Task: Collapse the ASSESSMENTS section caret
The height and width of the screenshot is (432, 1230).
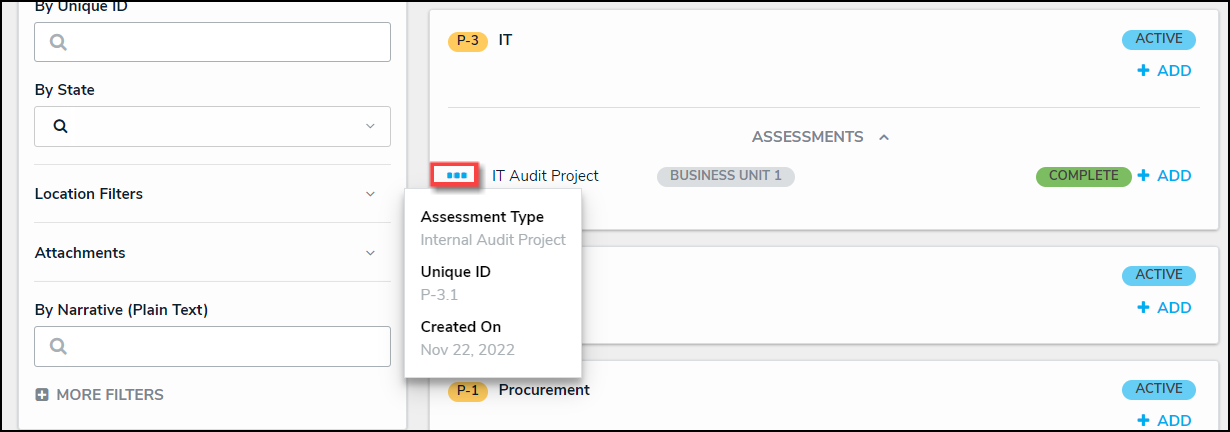Action: (884, 137)
